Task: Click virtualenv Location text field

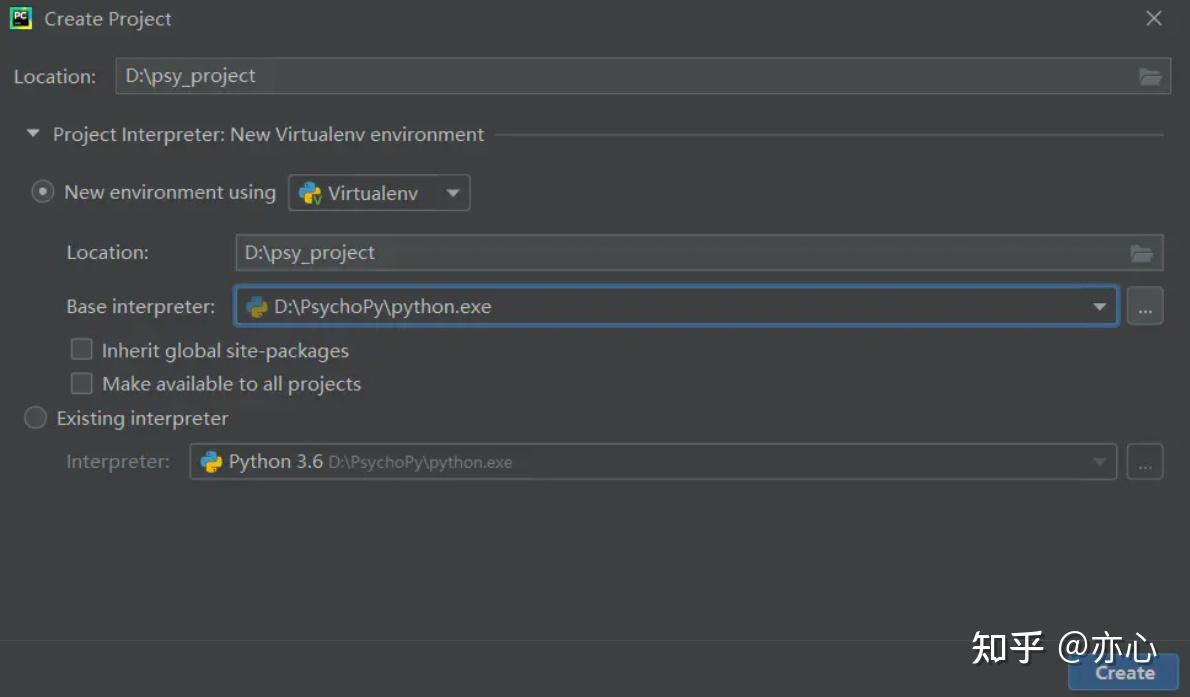Action: point(680,254)
